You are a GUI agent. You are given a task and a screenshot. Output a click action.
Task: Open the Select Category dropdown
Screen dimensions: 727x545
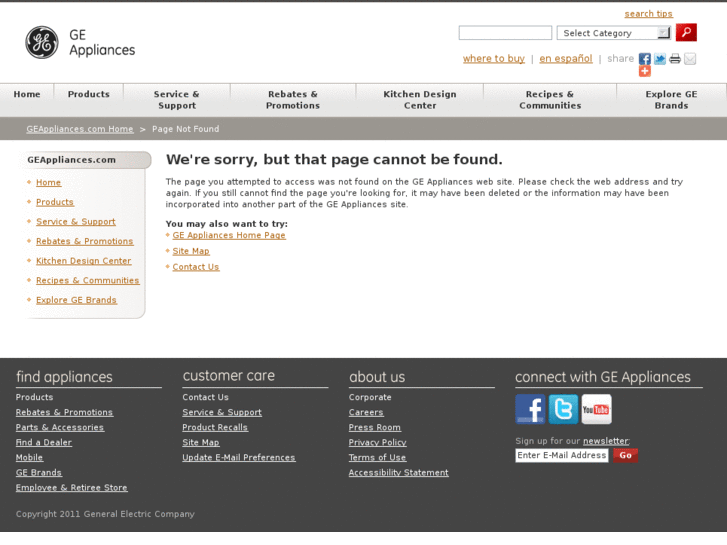614,33
